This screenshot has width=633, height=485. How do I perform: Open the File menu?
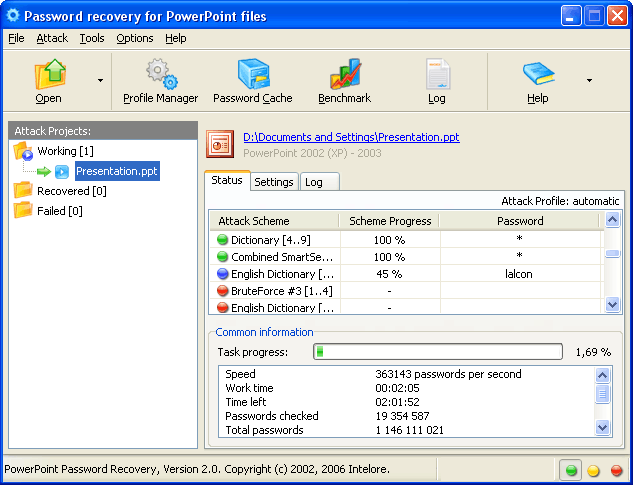click(16, 38)
